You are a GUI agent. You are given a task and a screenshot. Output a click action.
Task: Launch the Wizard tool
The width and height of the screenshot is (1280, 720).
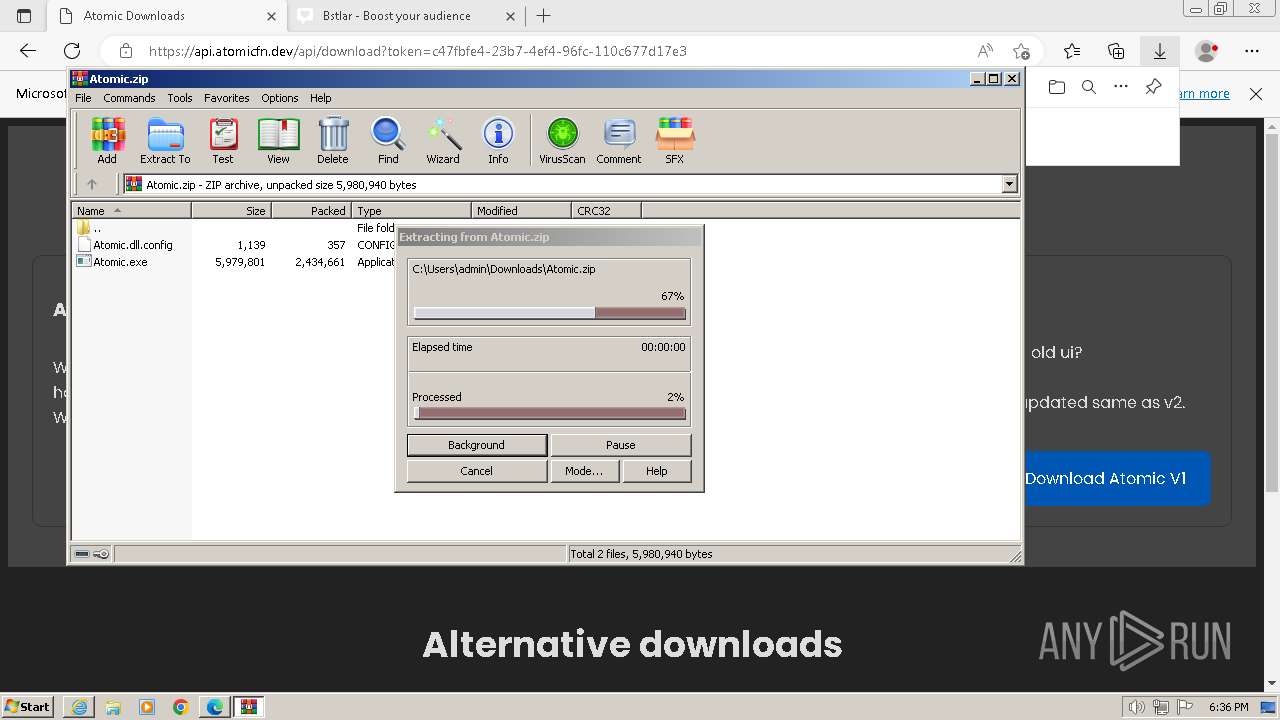(443, 141)
